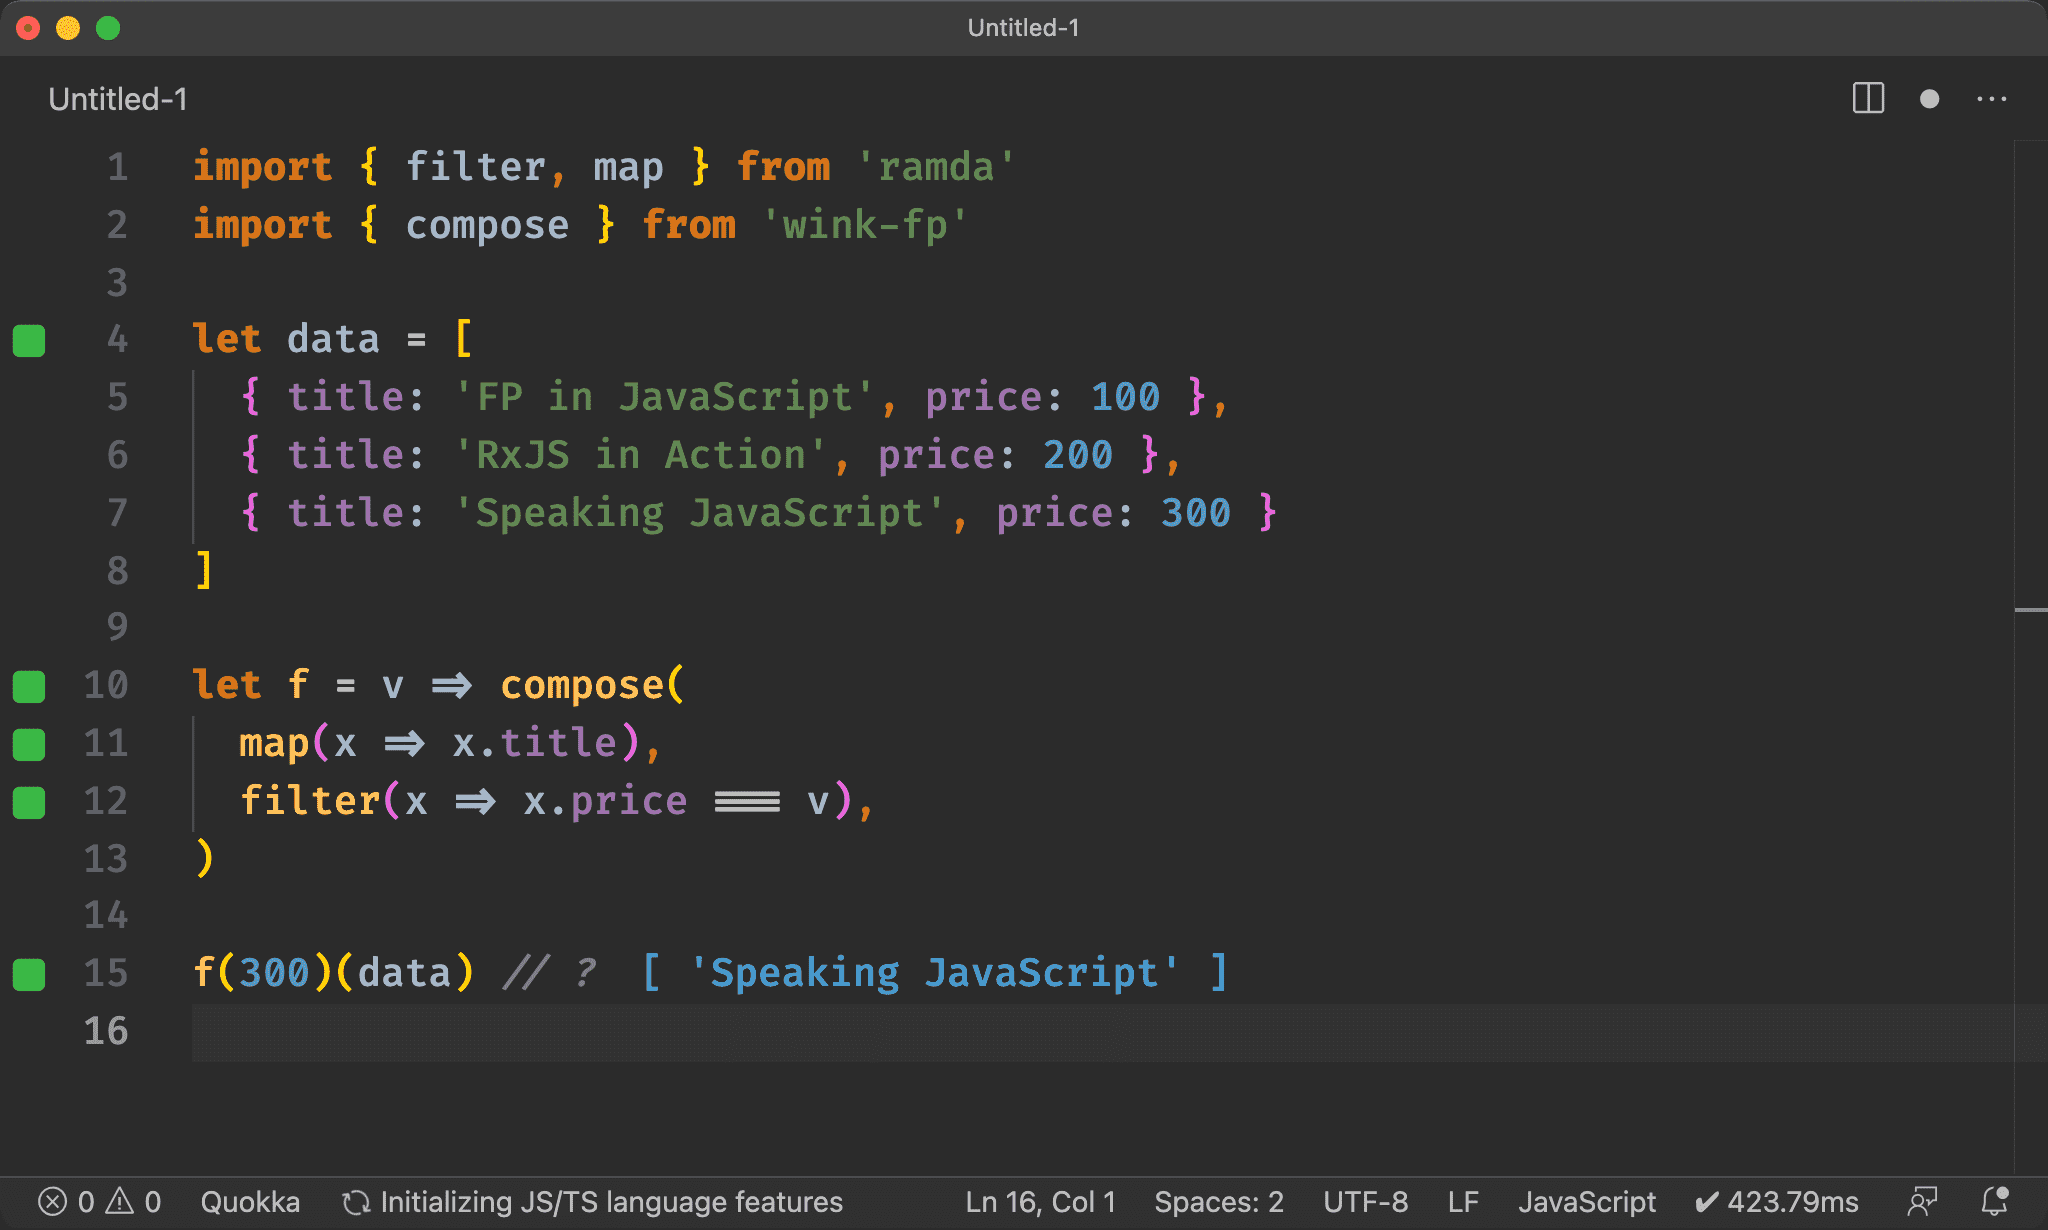Click the filter( call on line 12
Screen dimensions: 2048x1230
pos(320,801)
